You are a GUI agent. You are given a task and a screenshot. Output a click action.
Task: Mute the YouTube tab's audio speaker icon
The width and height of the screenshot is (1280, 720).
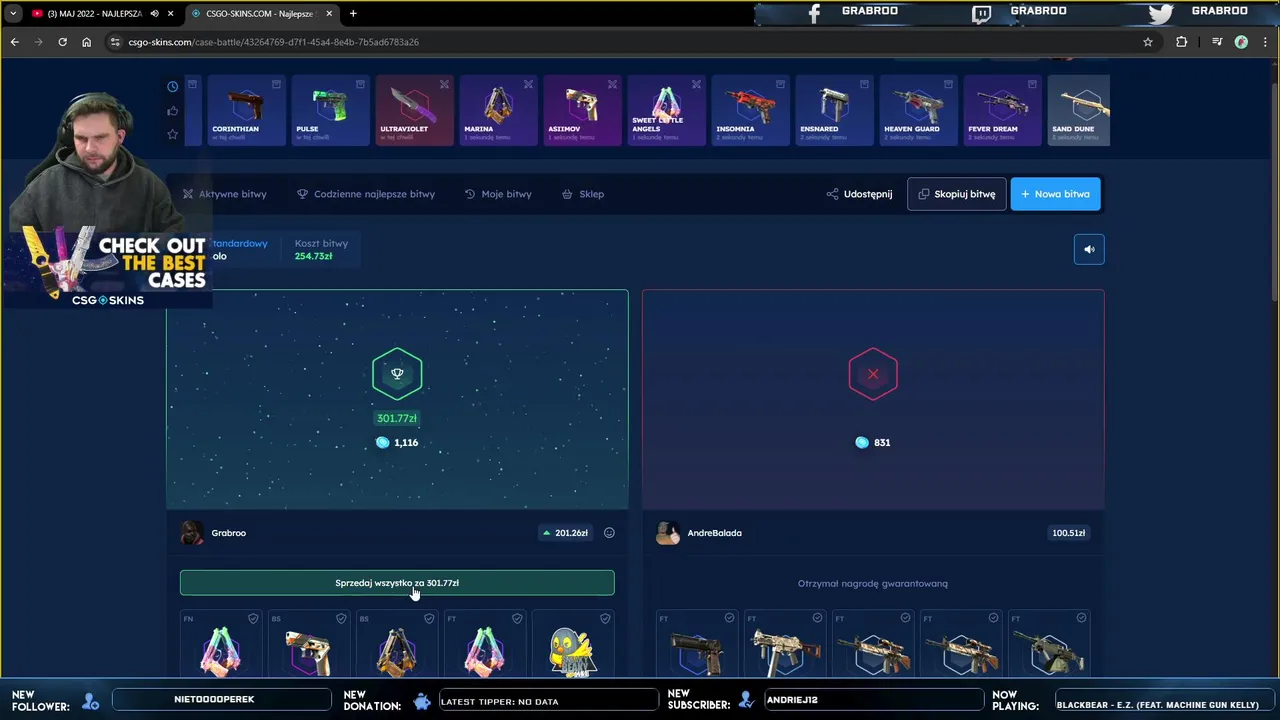154,13
